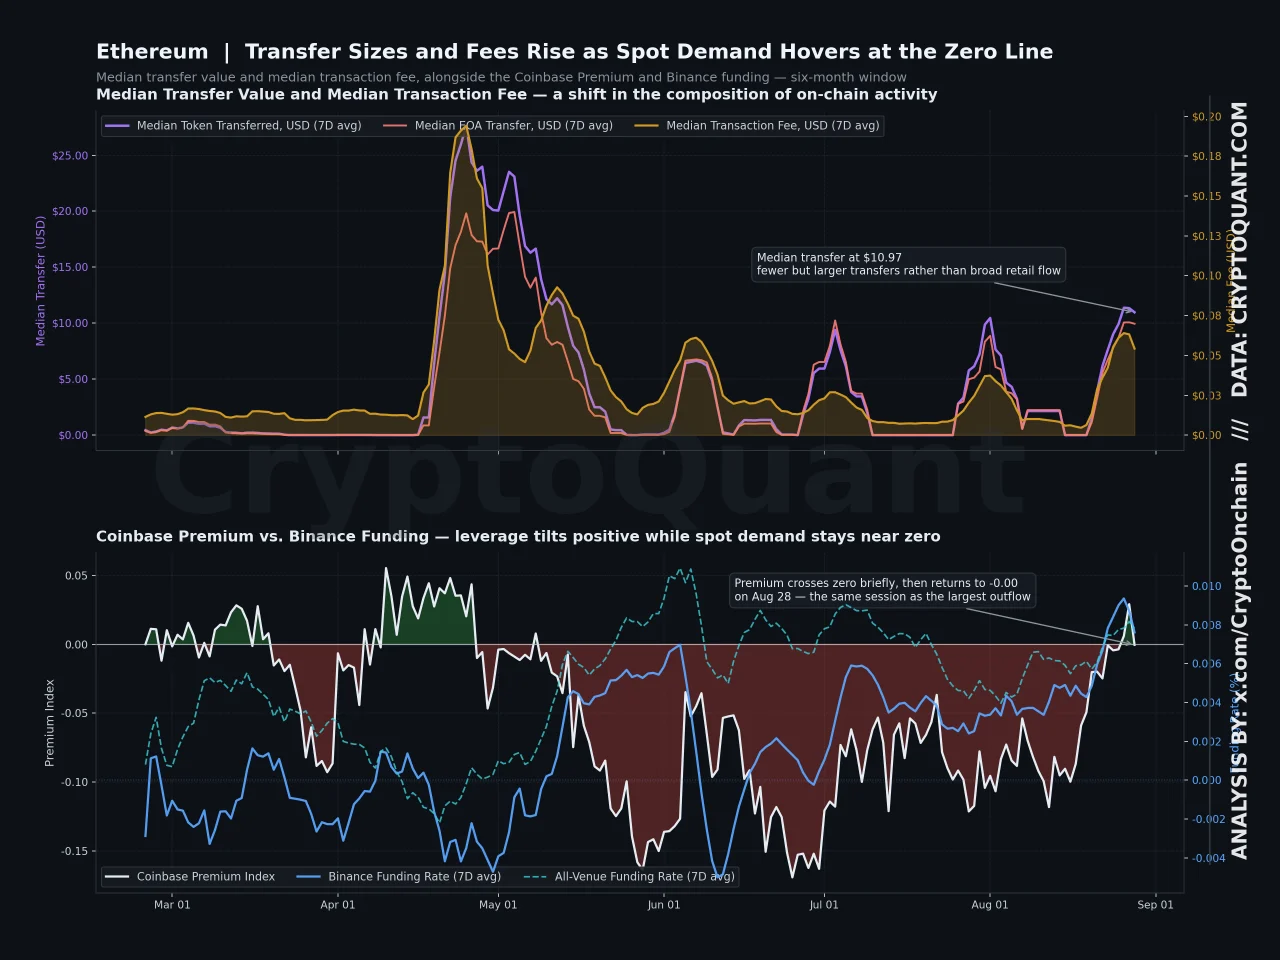
Task: Select the 'Median Transaction Fee, USD (7D avg)' legend label
Action: 773,126
